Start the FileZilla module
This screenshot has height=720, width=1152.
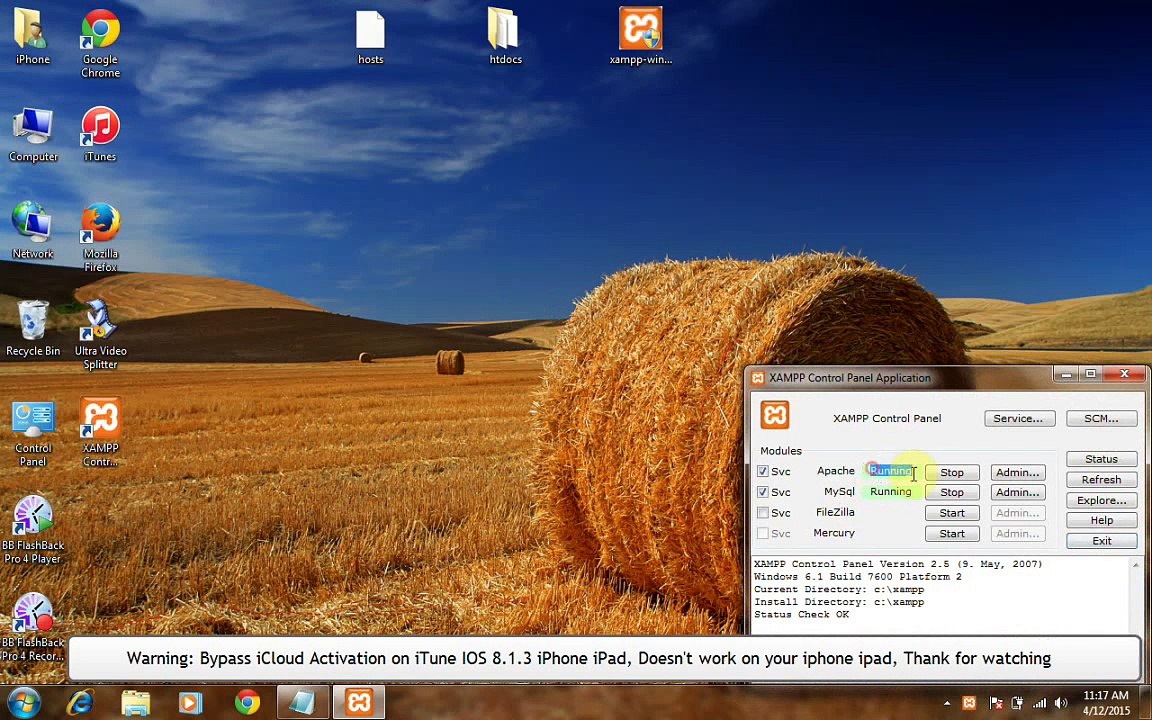point(951,513)
